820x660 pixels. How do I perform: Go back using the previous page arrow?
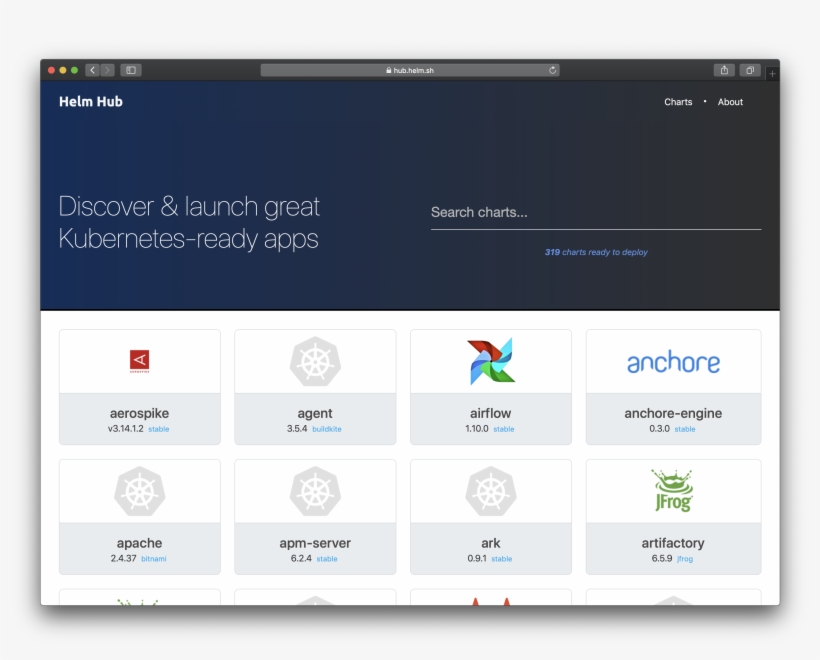tap(92, 70)
